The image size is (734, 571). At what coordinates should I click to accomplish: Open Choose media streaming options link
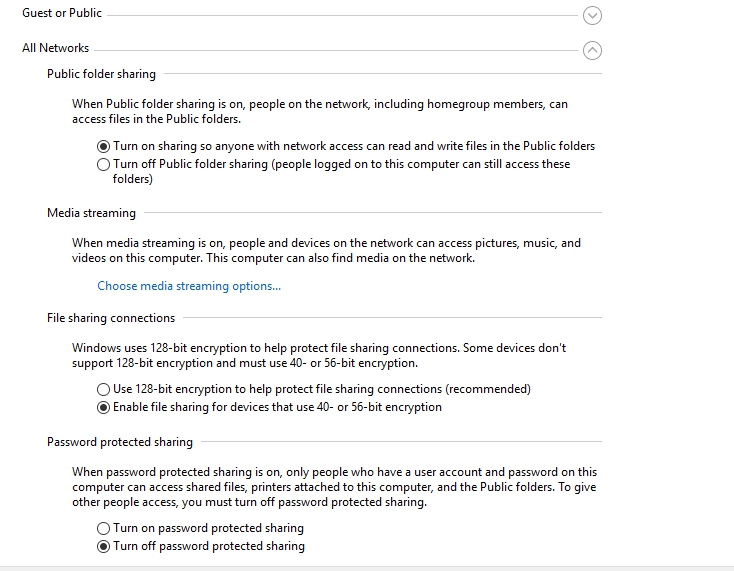[189, 286]
